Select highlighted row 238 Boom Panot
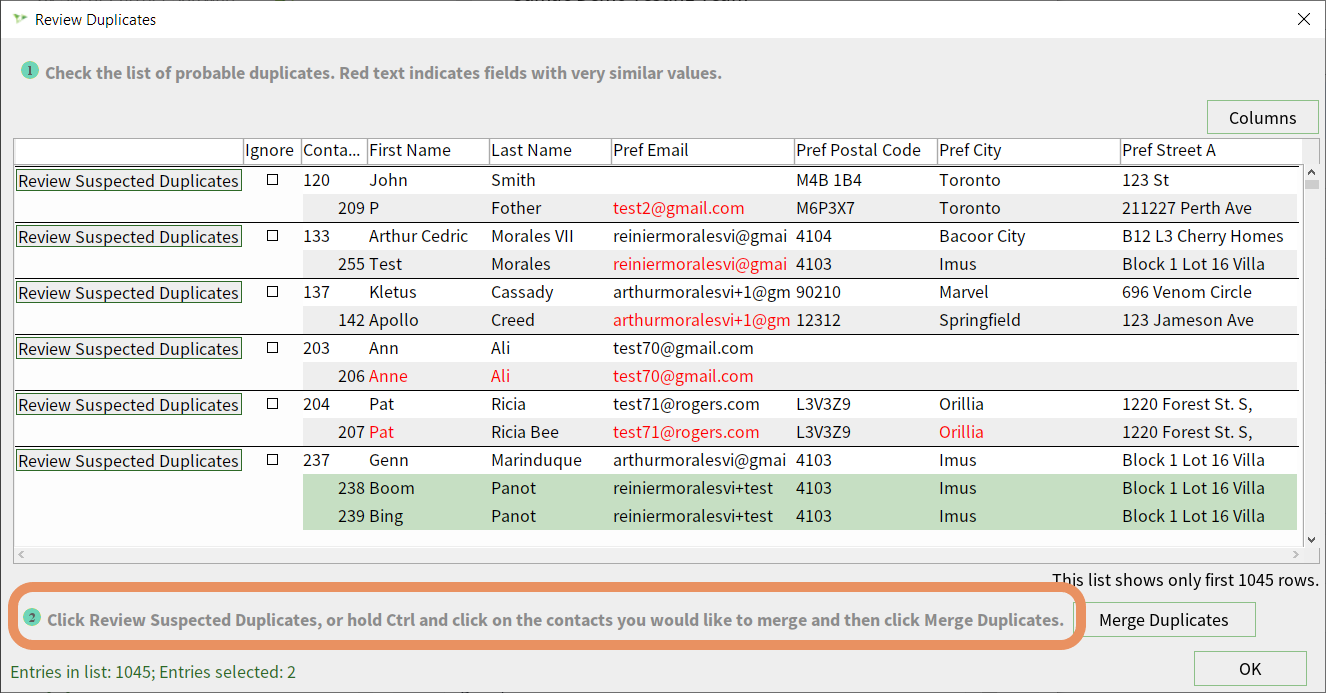The height and width of the screenshot is (693, 1326). click(x=799, y=488)
